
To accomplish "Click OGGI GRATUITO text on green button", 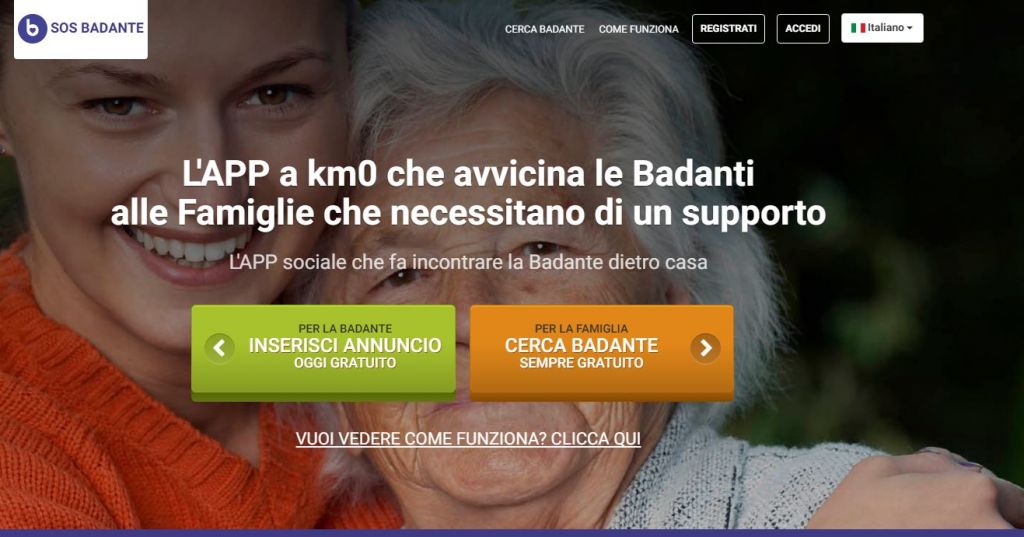I will coord(345,363).
